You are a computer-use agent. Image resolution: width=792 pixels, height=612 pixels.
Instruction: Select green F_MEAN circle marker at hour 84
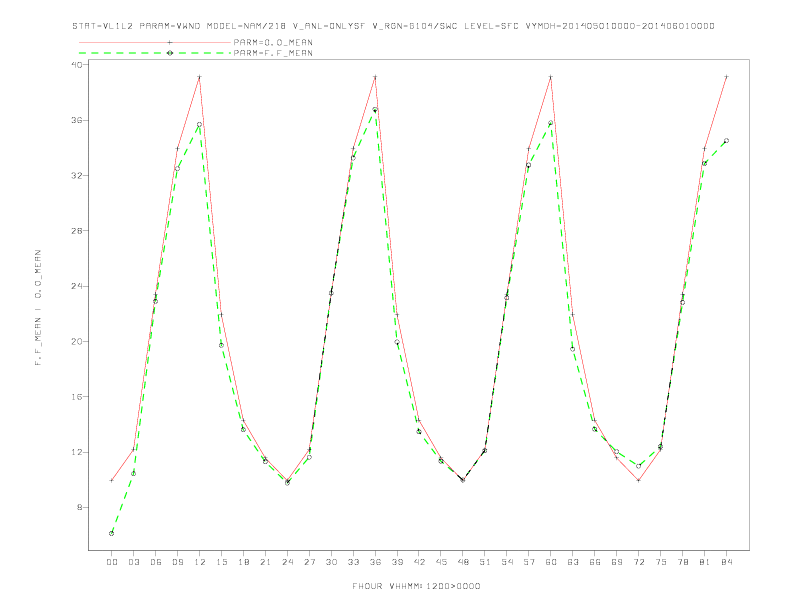[727, 141]
